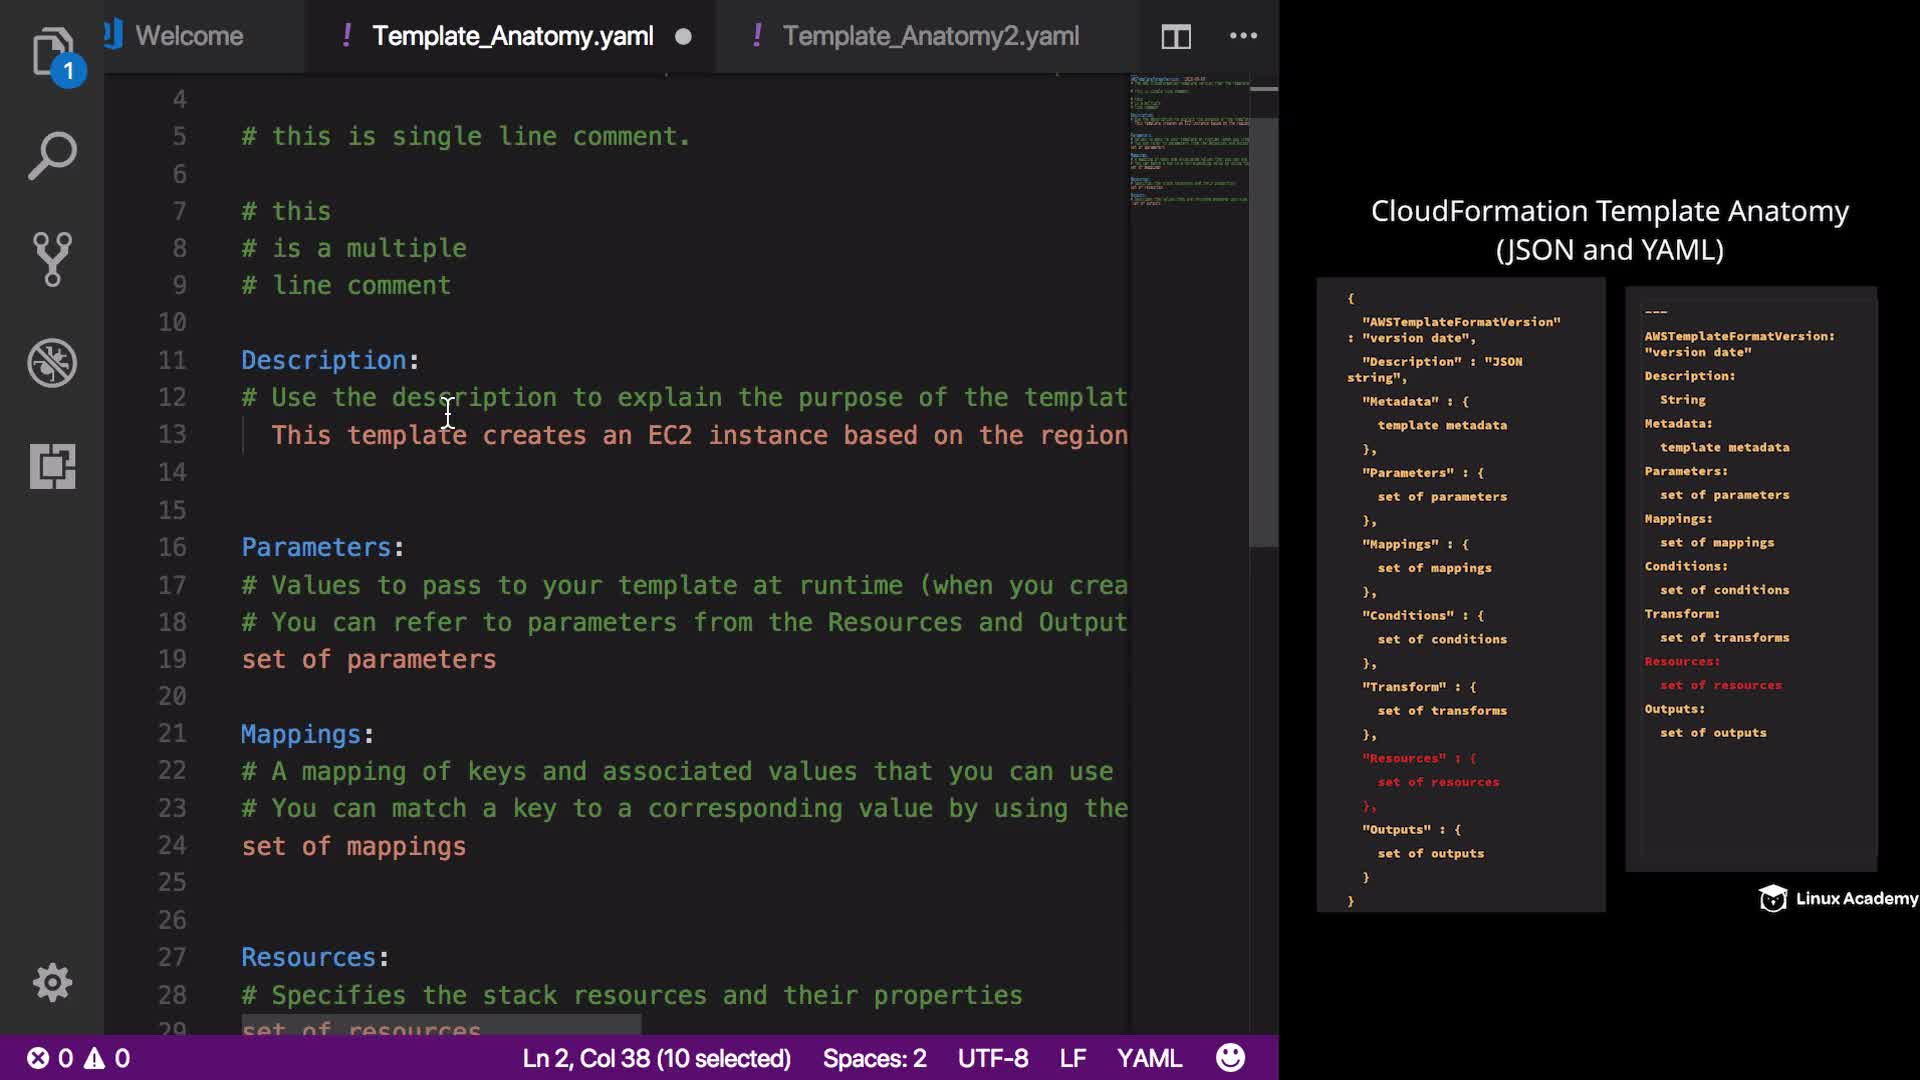Change file encoding via UTF-8
Image resolution: width=1920 pixels, height=1080 pixels.
click(x=992, y=1058)
